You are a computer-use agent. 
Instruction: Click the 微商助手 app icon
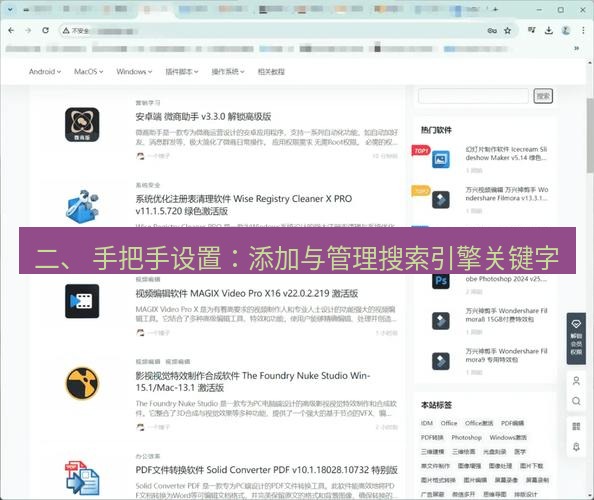tap(82, 125)
